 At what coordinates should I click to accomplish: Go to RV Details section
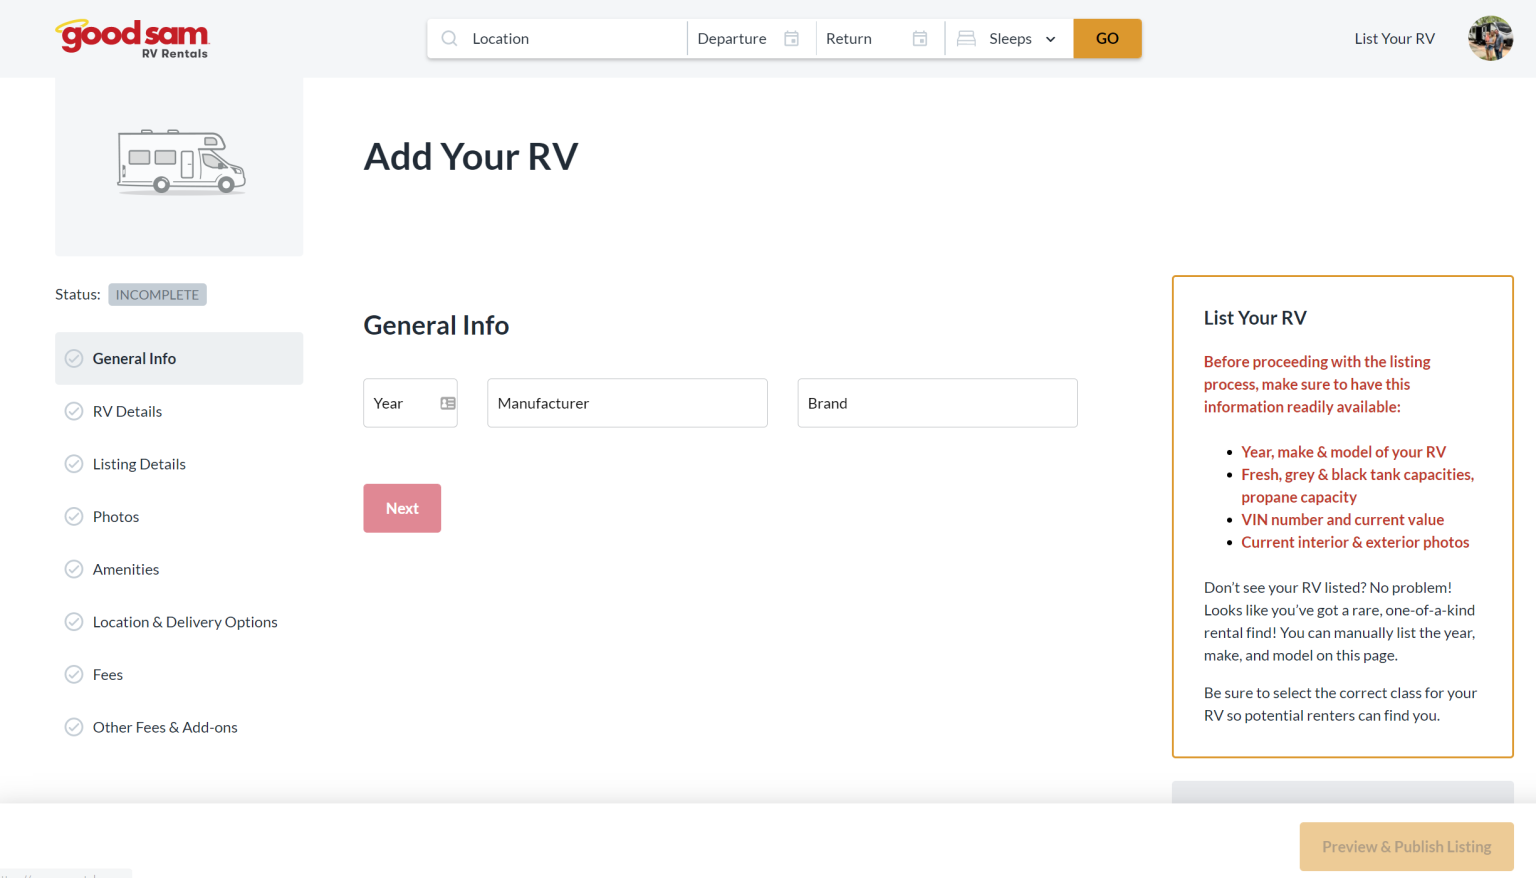click(x=127, y=412)
